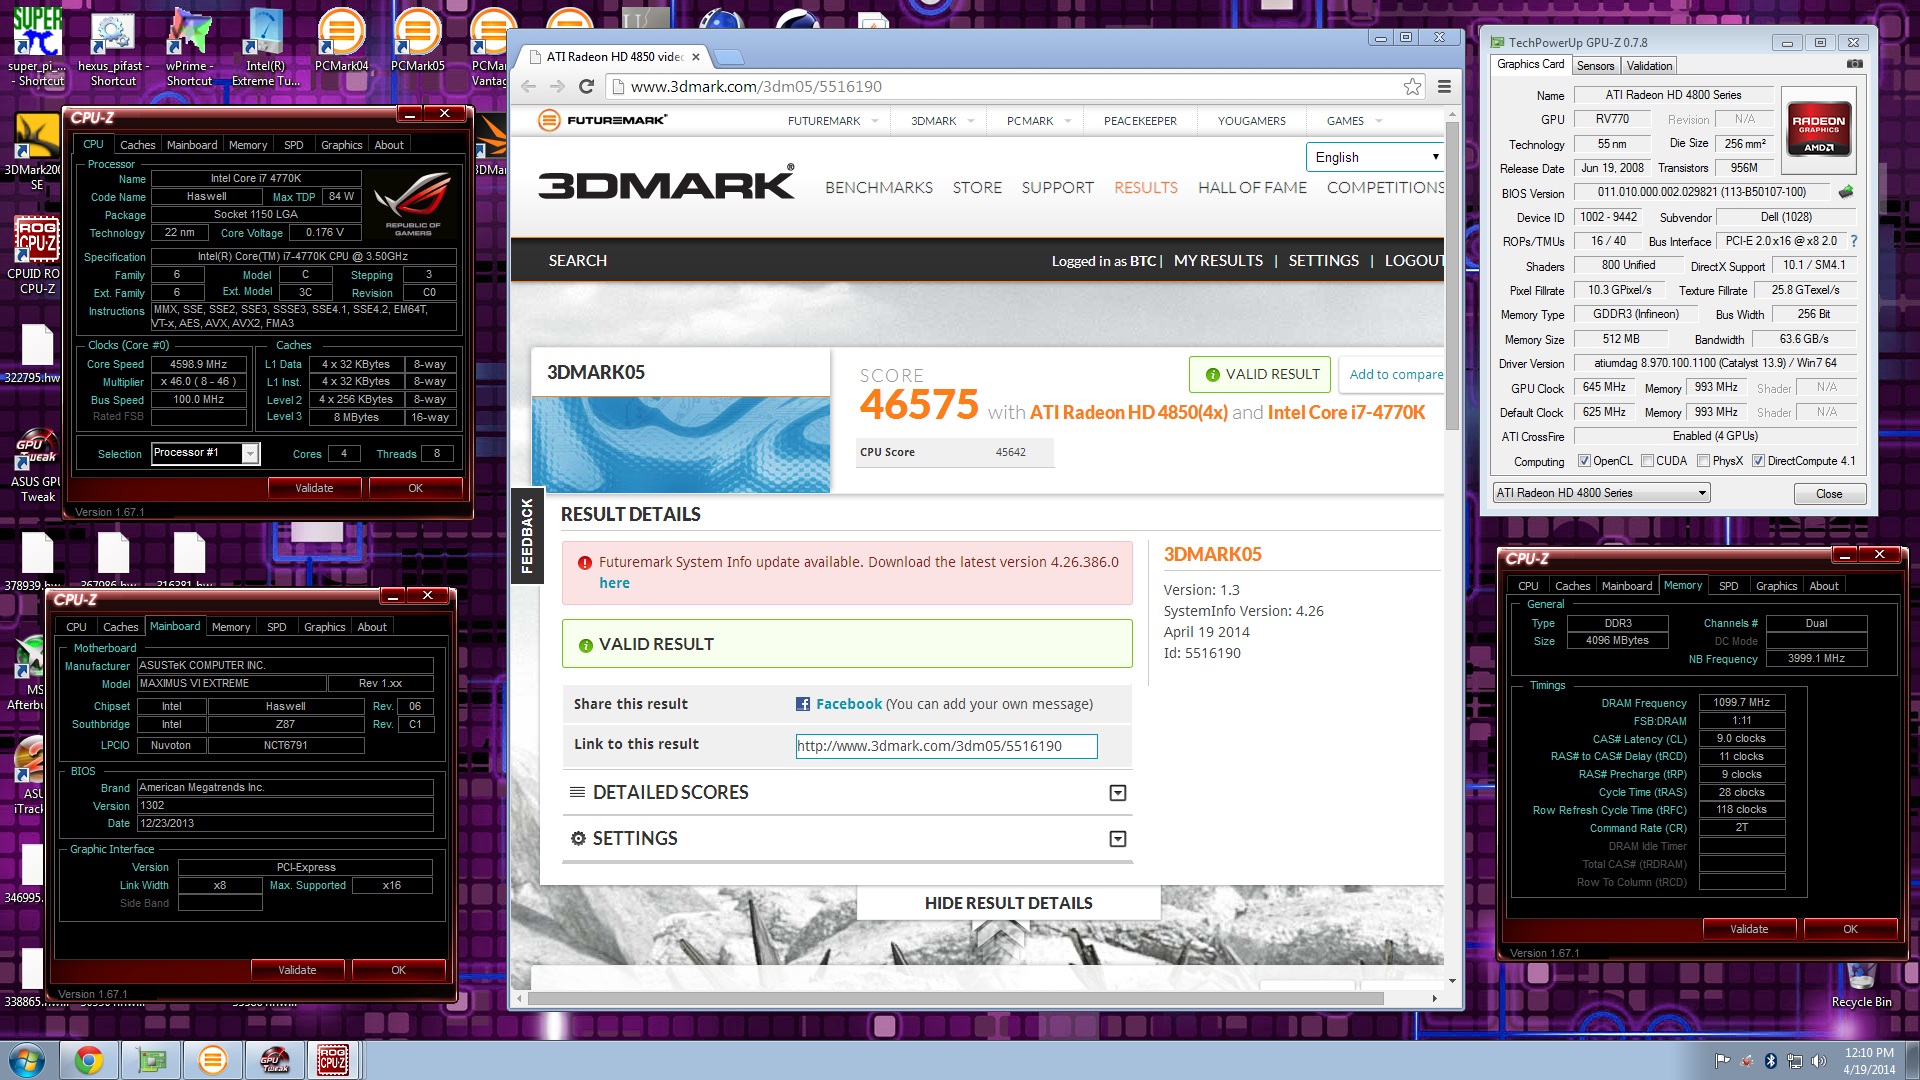Open ATI Radeon HD 4800 Series GPU selector
The image size is (1920, 1080).
(1601, 493)
